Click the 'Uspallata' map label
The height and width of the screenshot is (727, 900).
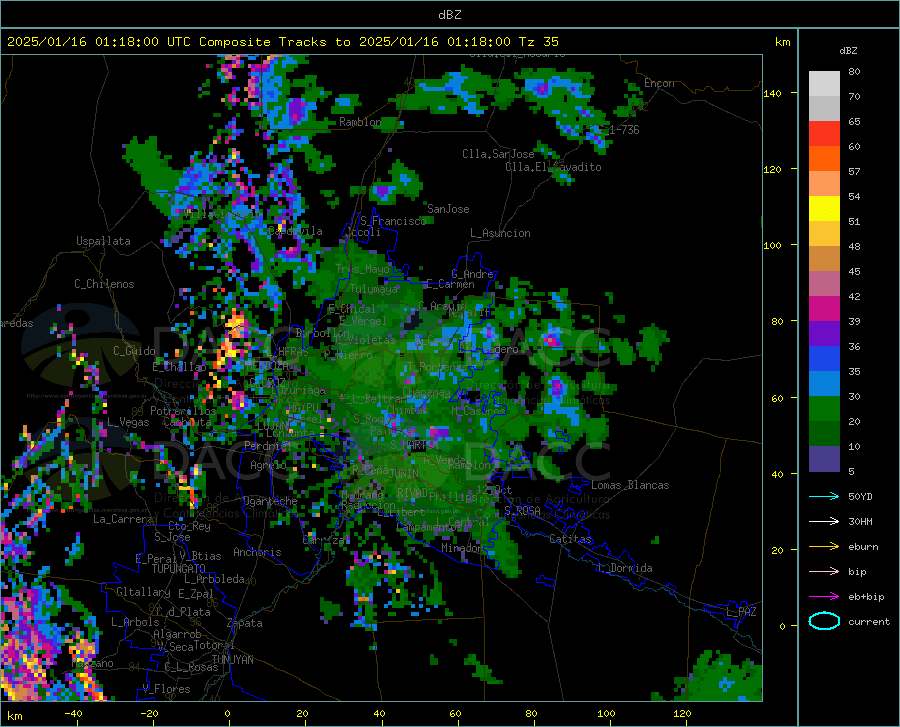click(103, 241)
